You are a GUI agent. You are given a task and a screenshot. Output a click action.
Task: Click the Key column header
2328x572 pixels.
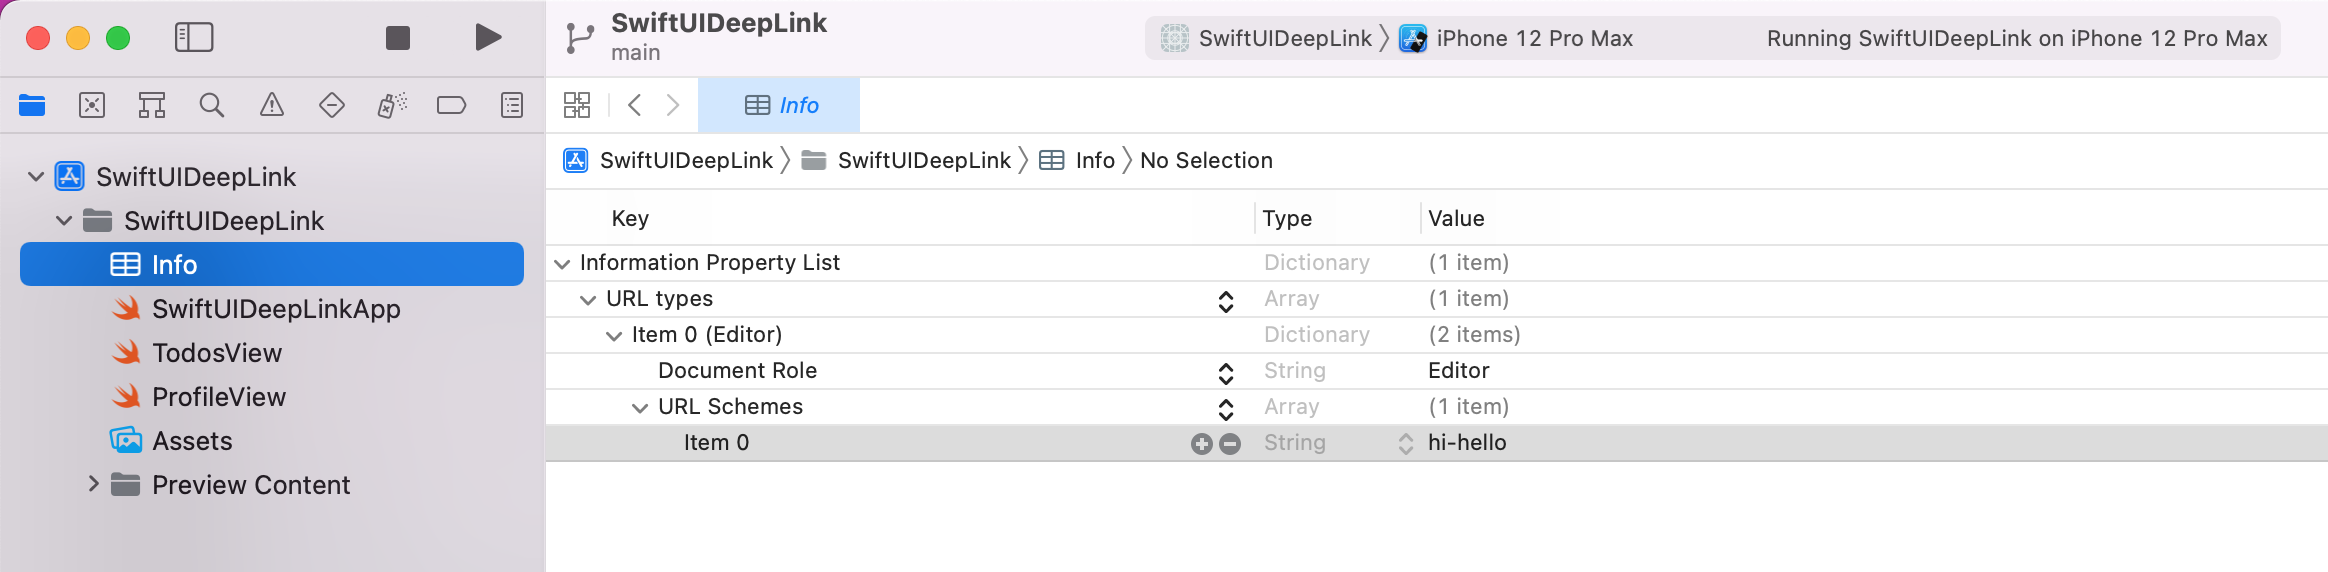tap(630, 218)
